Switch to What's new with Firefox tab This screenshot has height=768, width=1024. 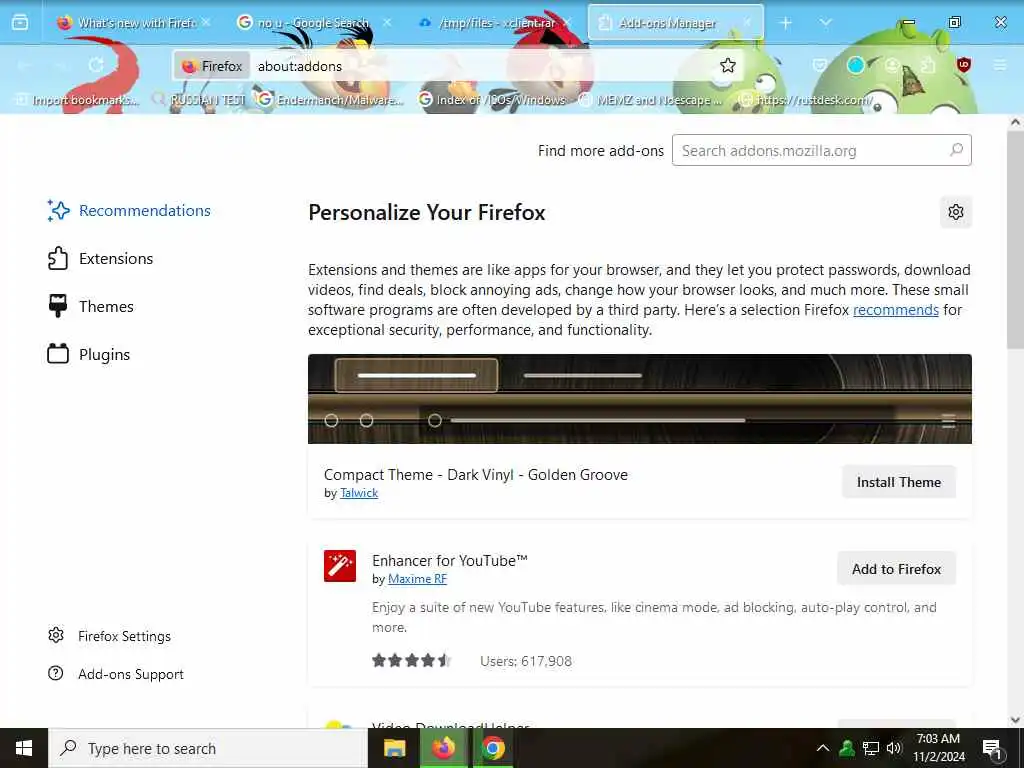(x=134, y=23)
